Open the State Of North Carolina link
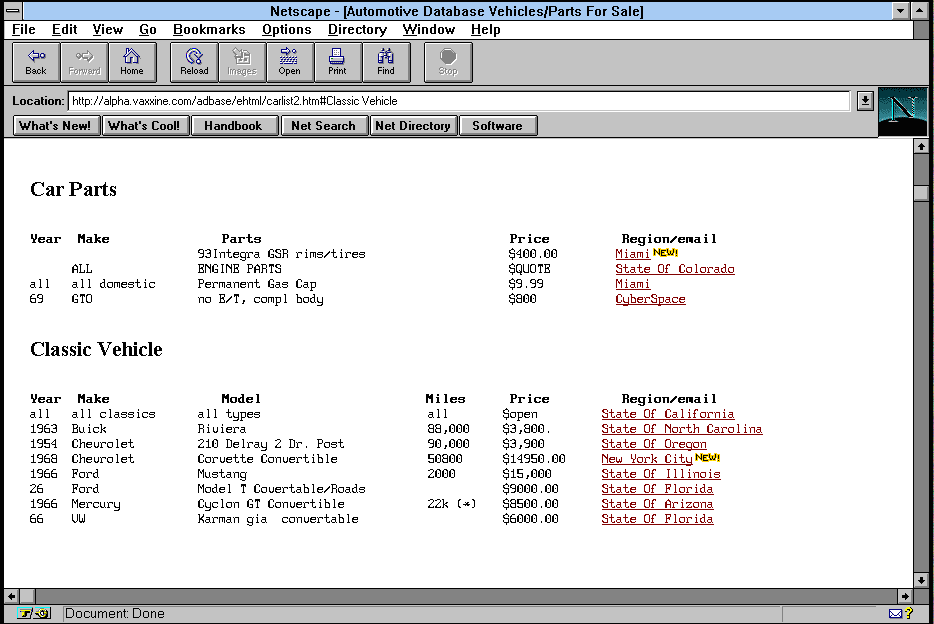 [x=681, y=429]
